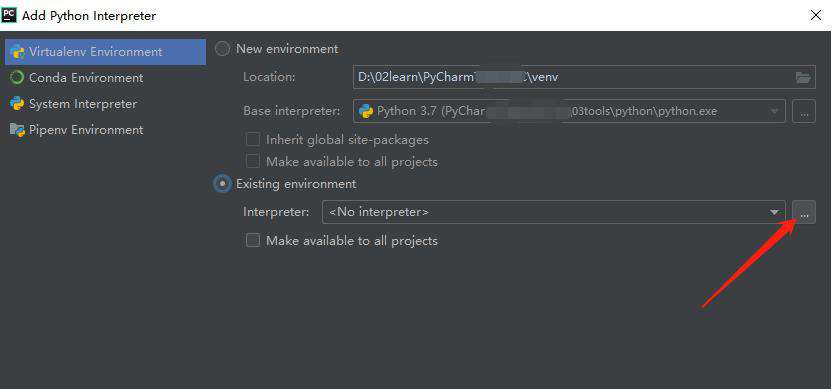Click the Conda Environment green ring icon
The width and height of the screenshot is (835, 389).
pos(18,78)
